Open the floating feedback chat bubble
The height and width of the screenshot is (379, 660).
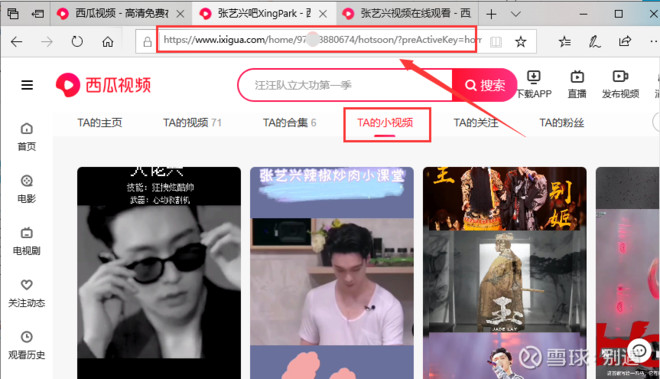pyautogui.click(x=639, y=350)
